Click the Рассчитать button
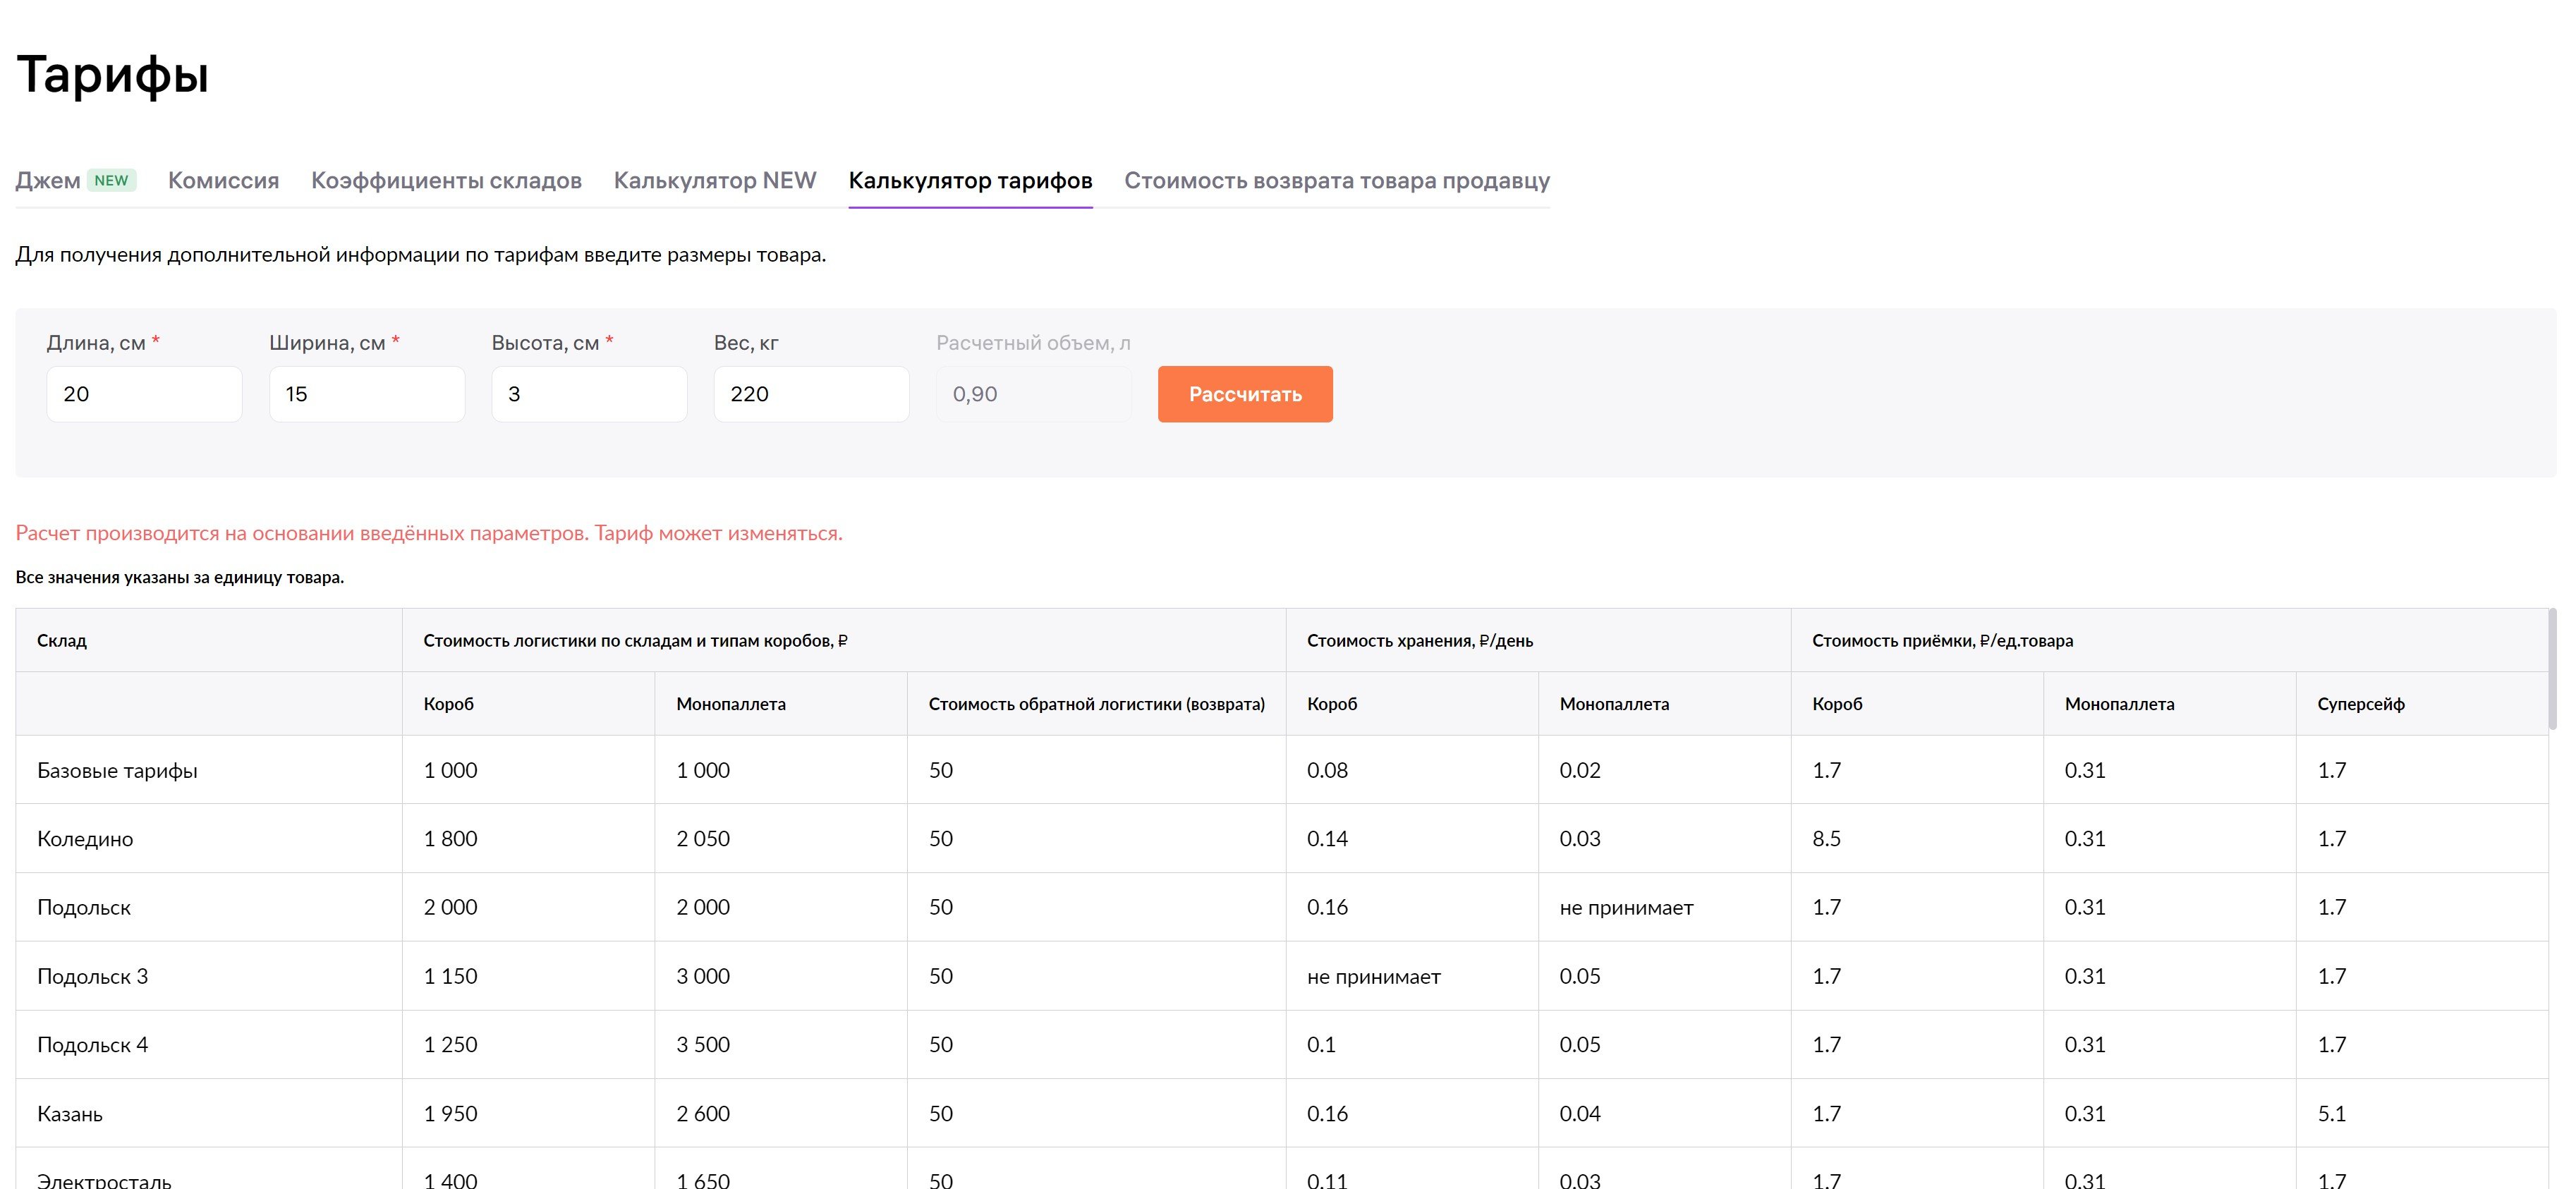The width and height of the screenshot is (2576, 1189). pos(1244,394)
